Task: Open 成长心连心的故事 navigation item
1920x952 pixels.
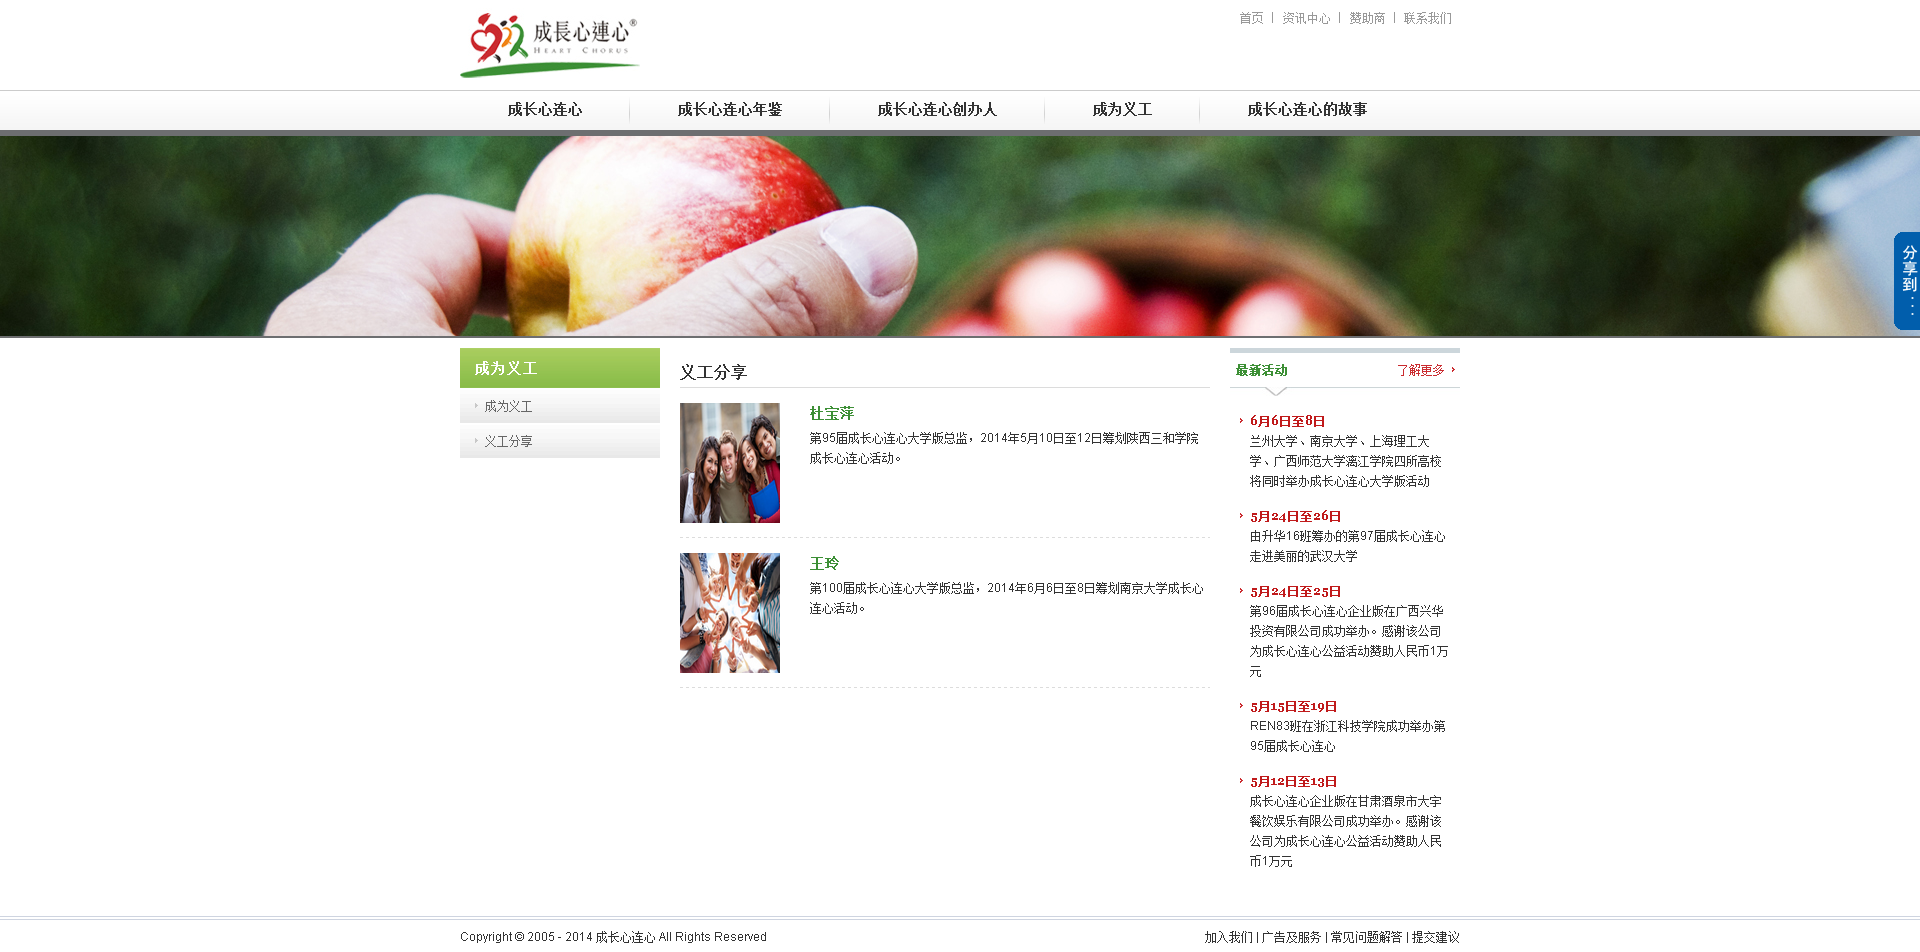Action: (x=1306, y=110)
